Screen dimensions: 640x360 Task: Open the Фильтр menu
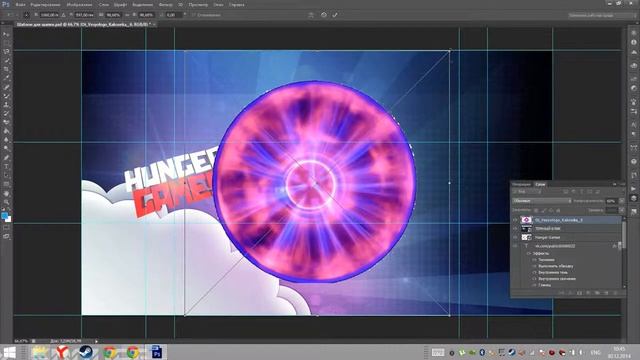point(165,5)
